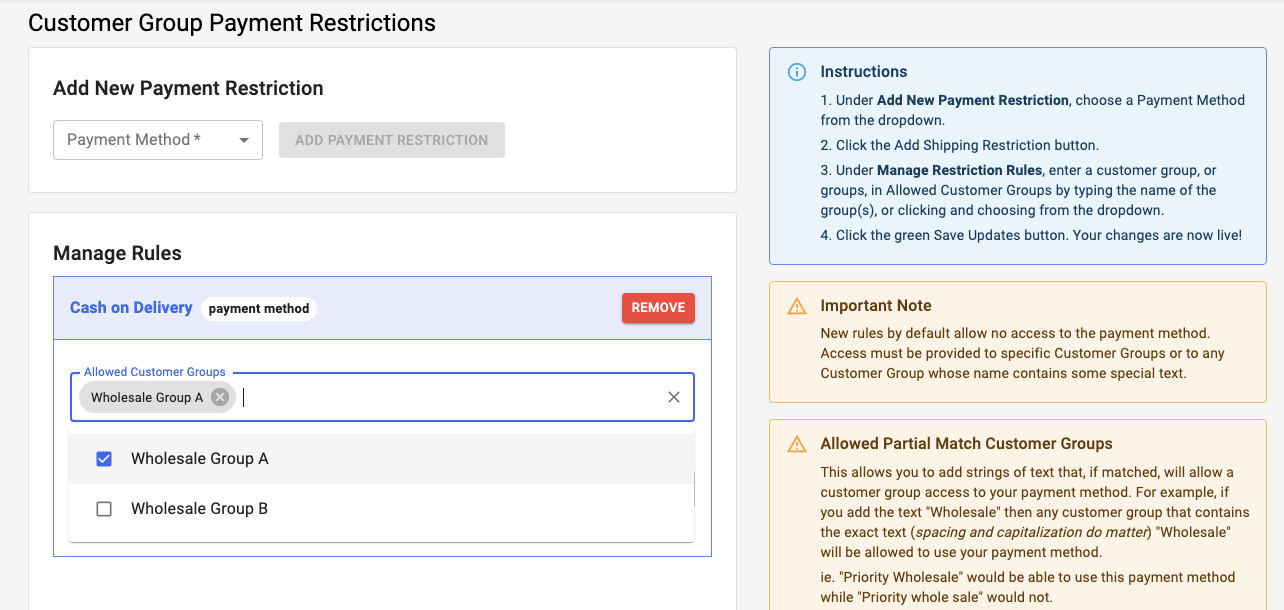Click the payment method badge next to Cash on Delivery
Screen dimensions: 1284x610
259,308
